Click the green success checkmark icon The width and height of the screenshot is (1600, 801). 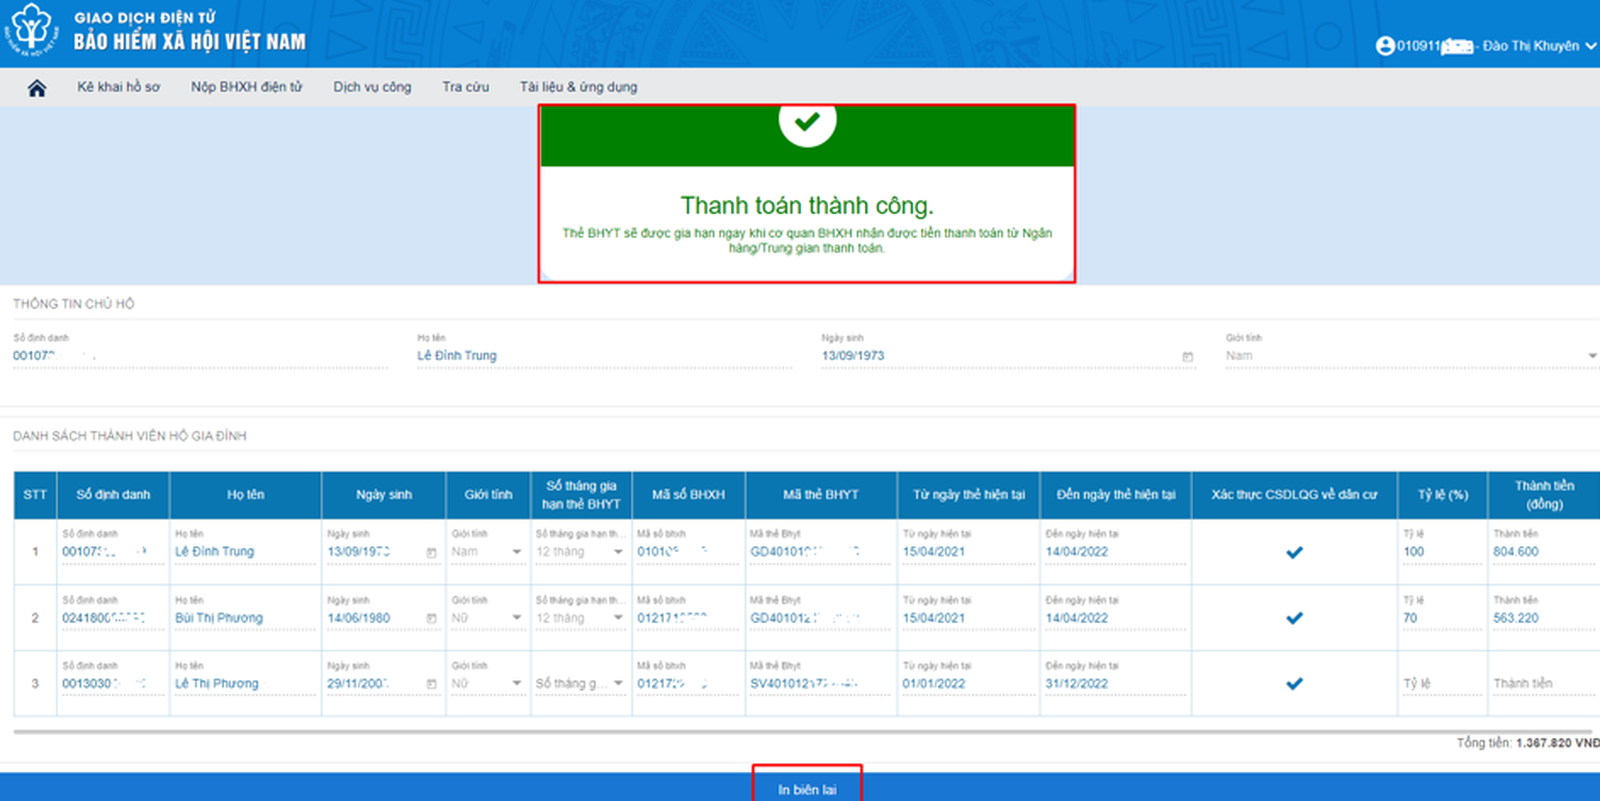[807, 122]
